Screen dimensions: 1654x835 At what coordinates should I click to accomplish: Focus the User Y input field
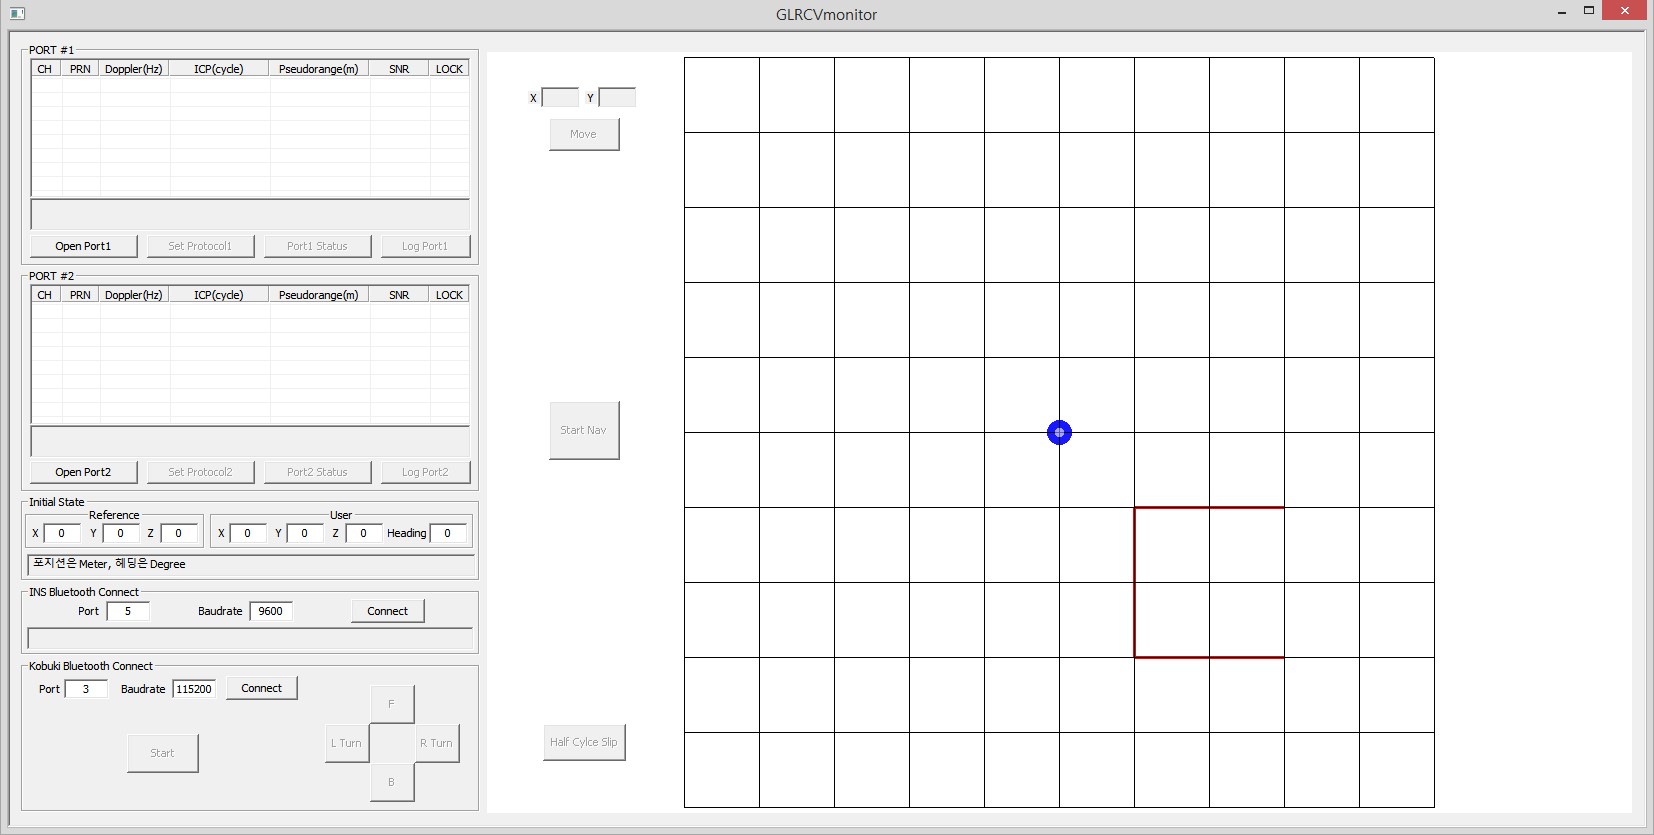(304, 533)
